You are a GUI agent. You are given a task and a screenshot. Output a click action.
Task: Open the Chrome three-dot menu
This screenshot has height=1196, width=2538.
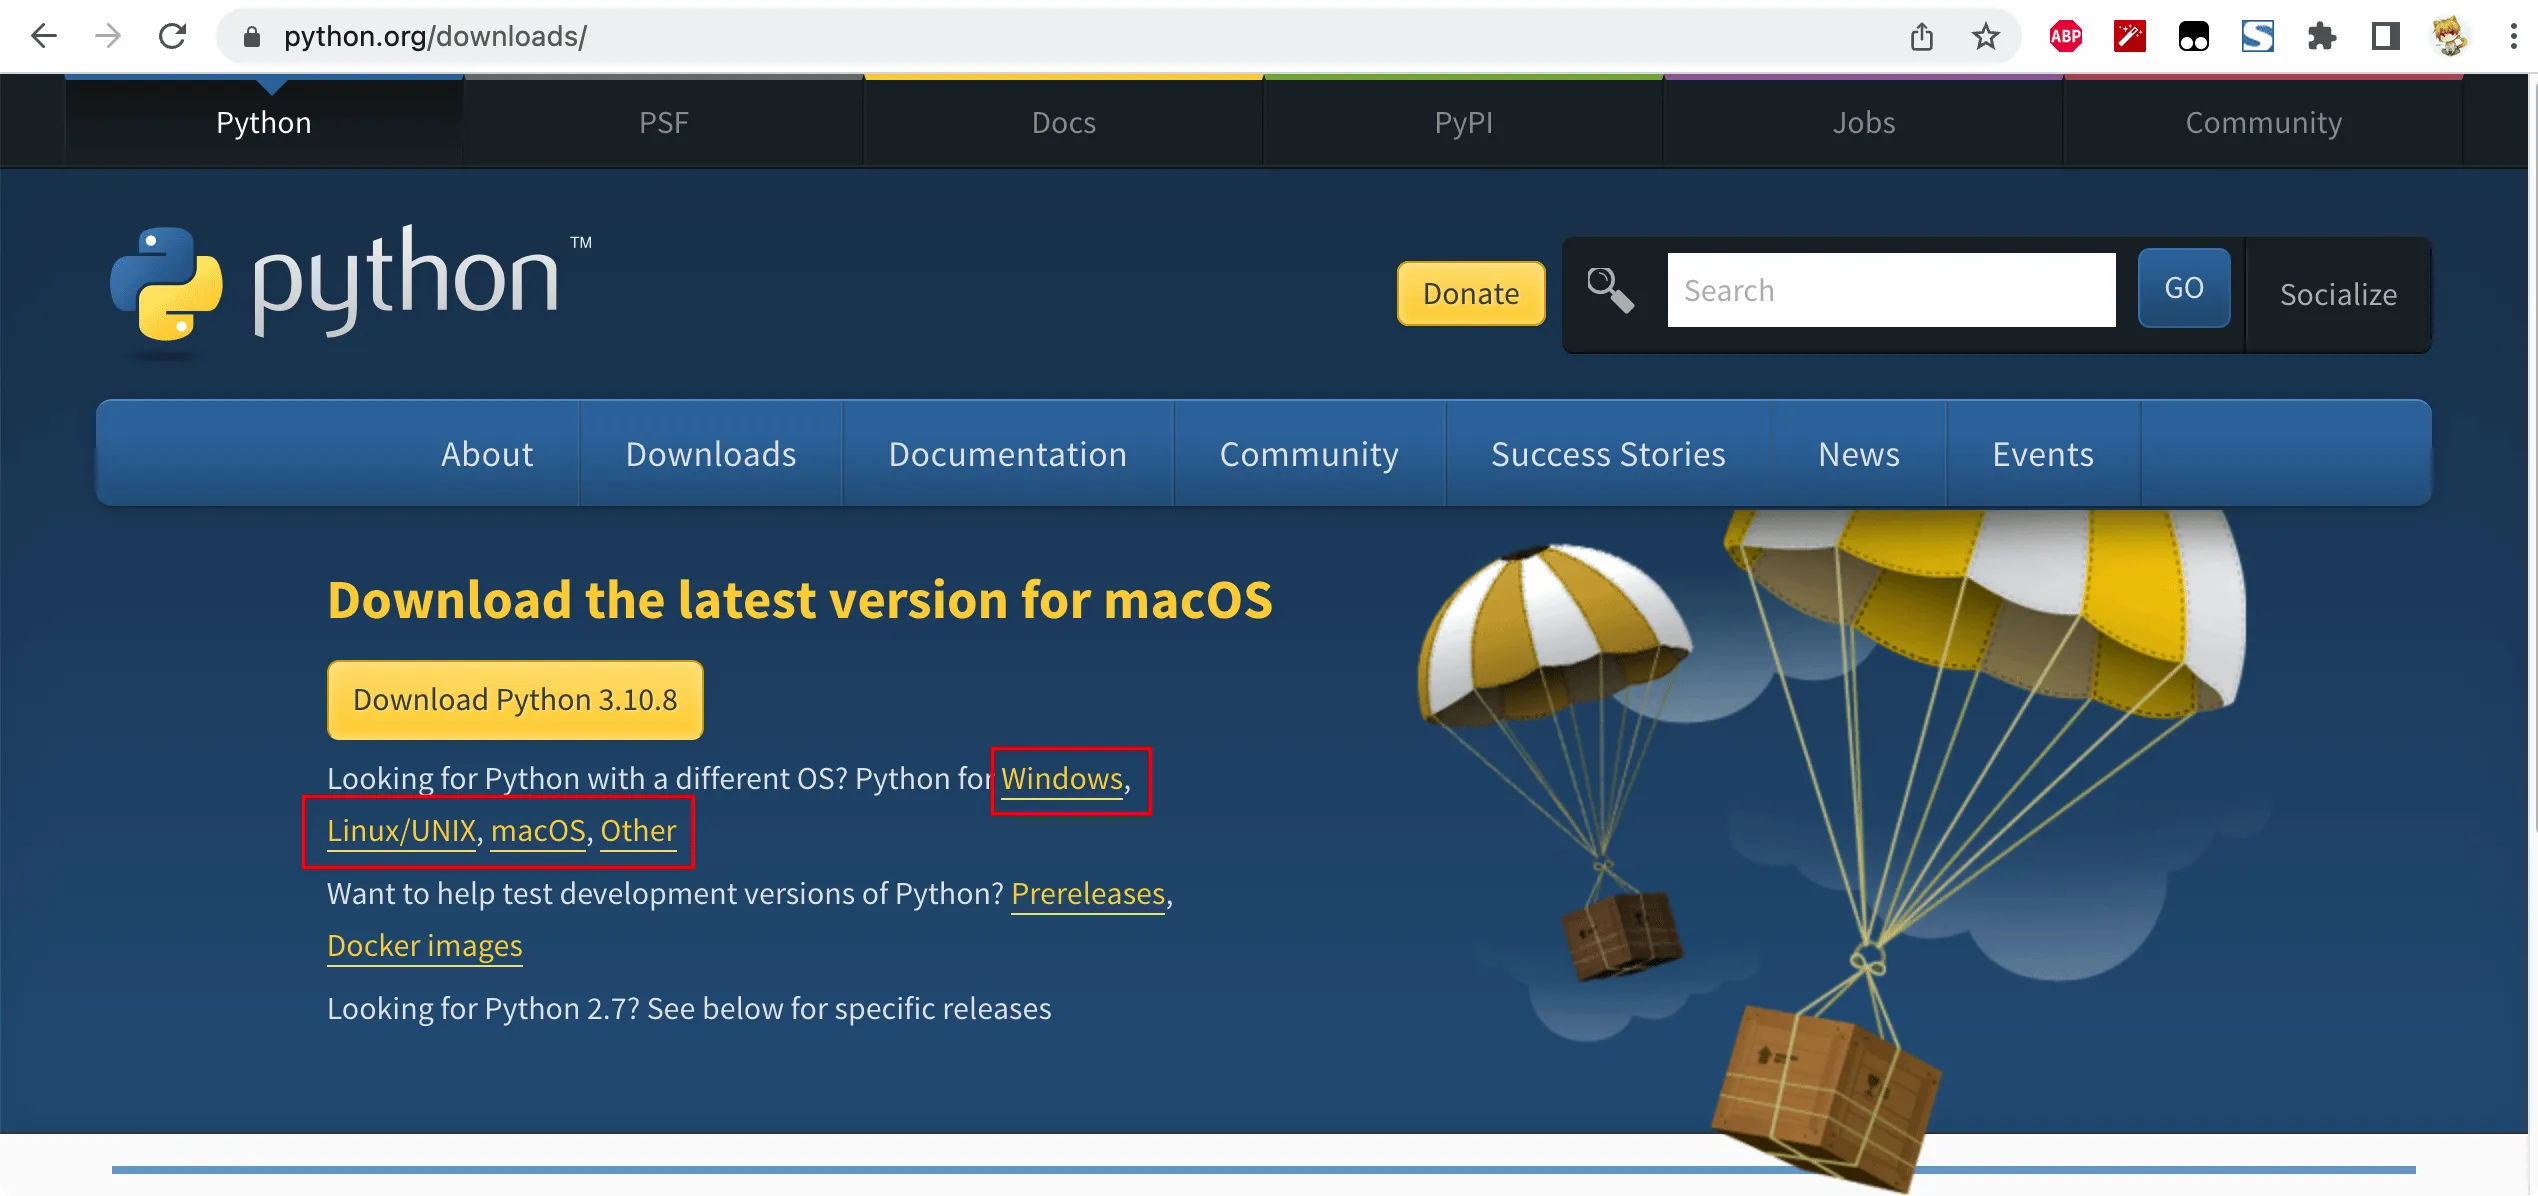(2514, 36)
